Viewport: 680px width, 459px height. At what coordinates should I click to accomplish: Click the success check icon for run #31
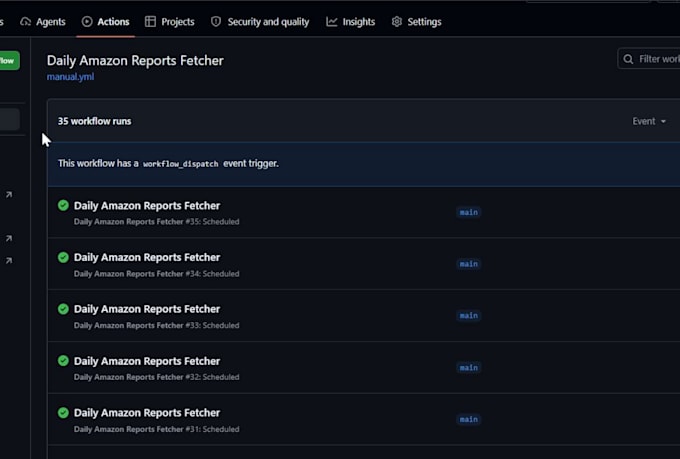pyautogui.click(x=63, y=413)
